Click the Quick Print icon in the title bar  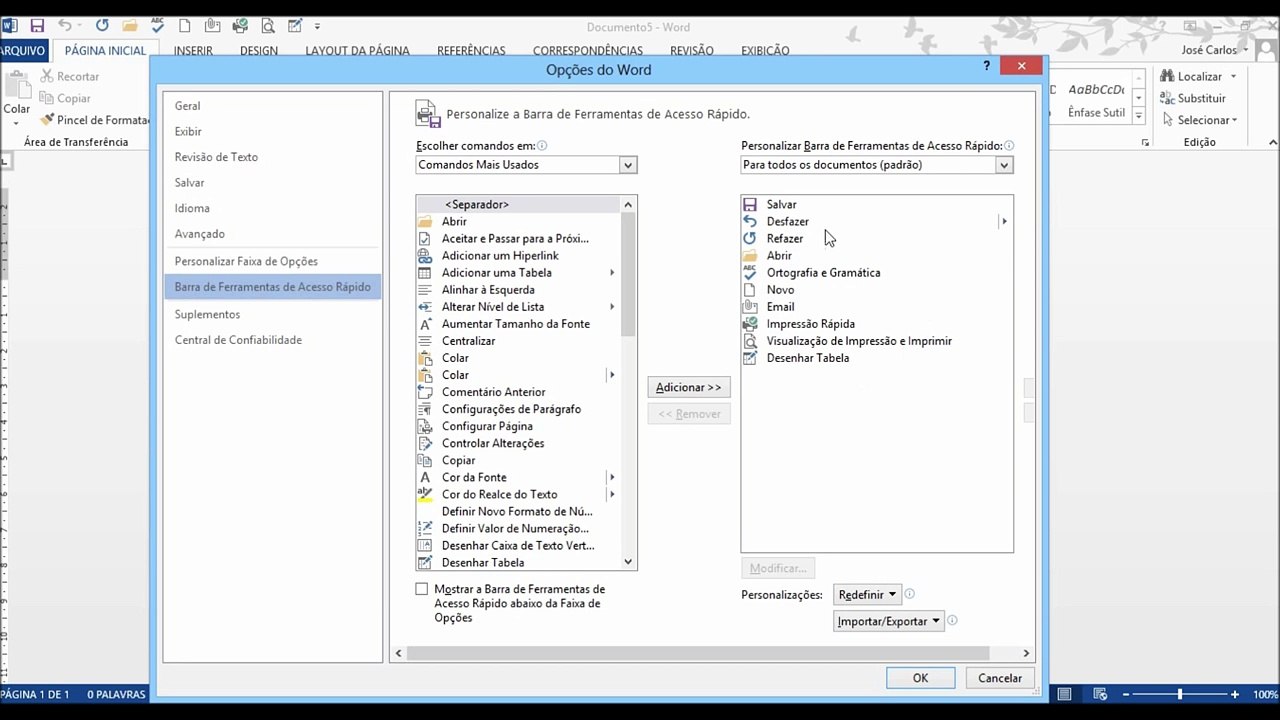[240, 26]
